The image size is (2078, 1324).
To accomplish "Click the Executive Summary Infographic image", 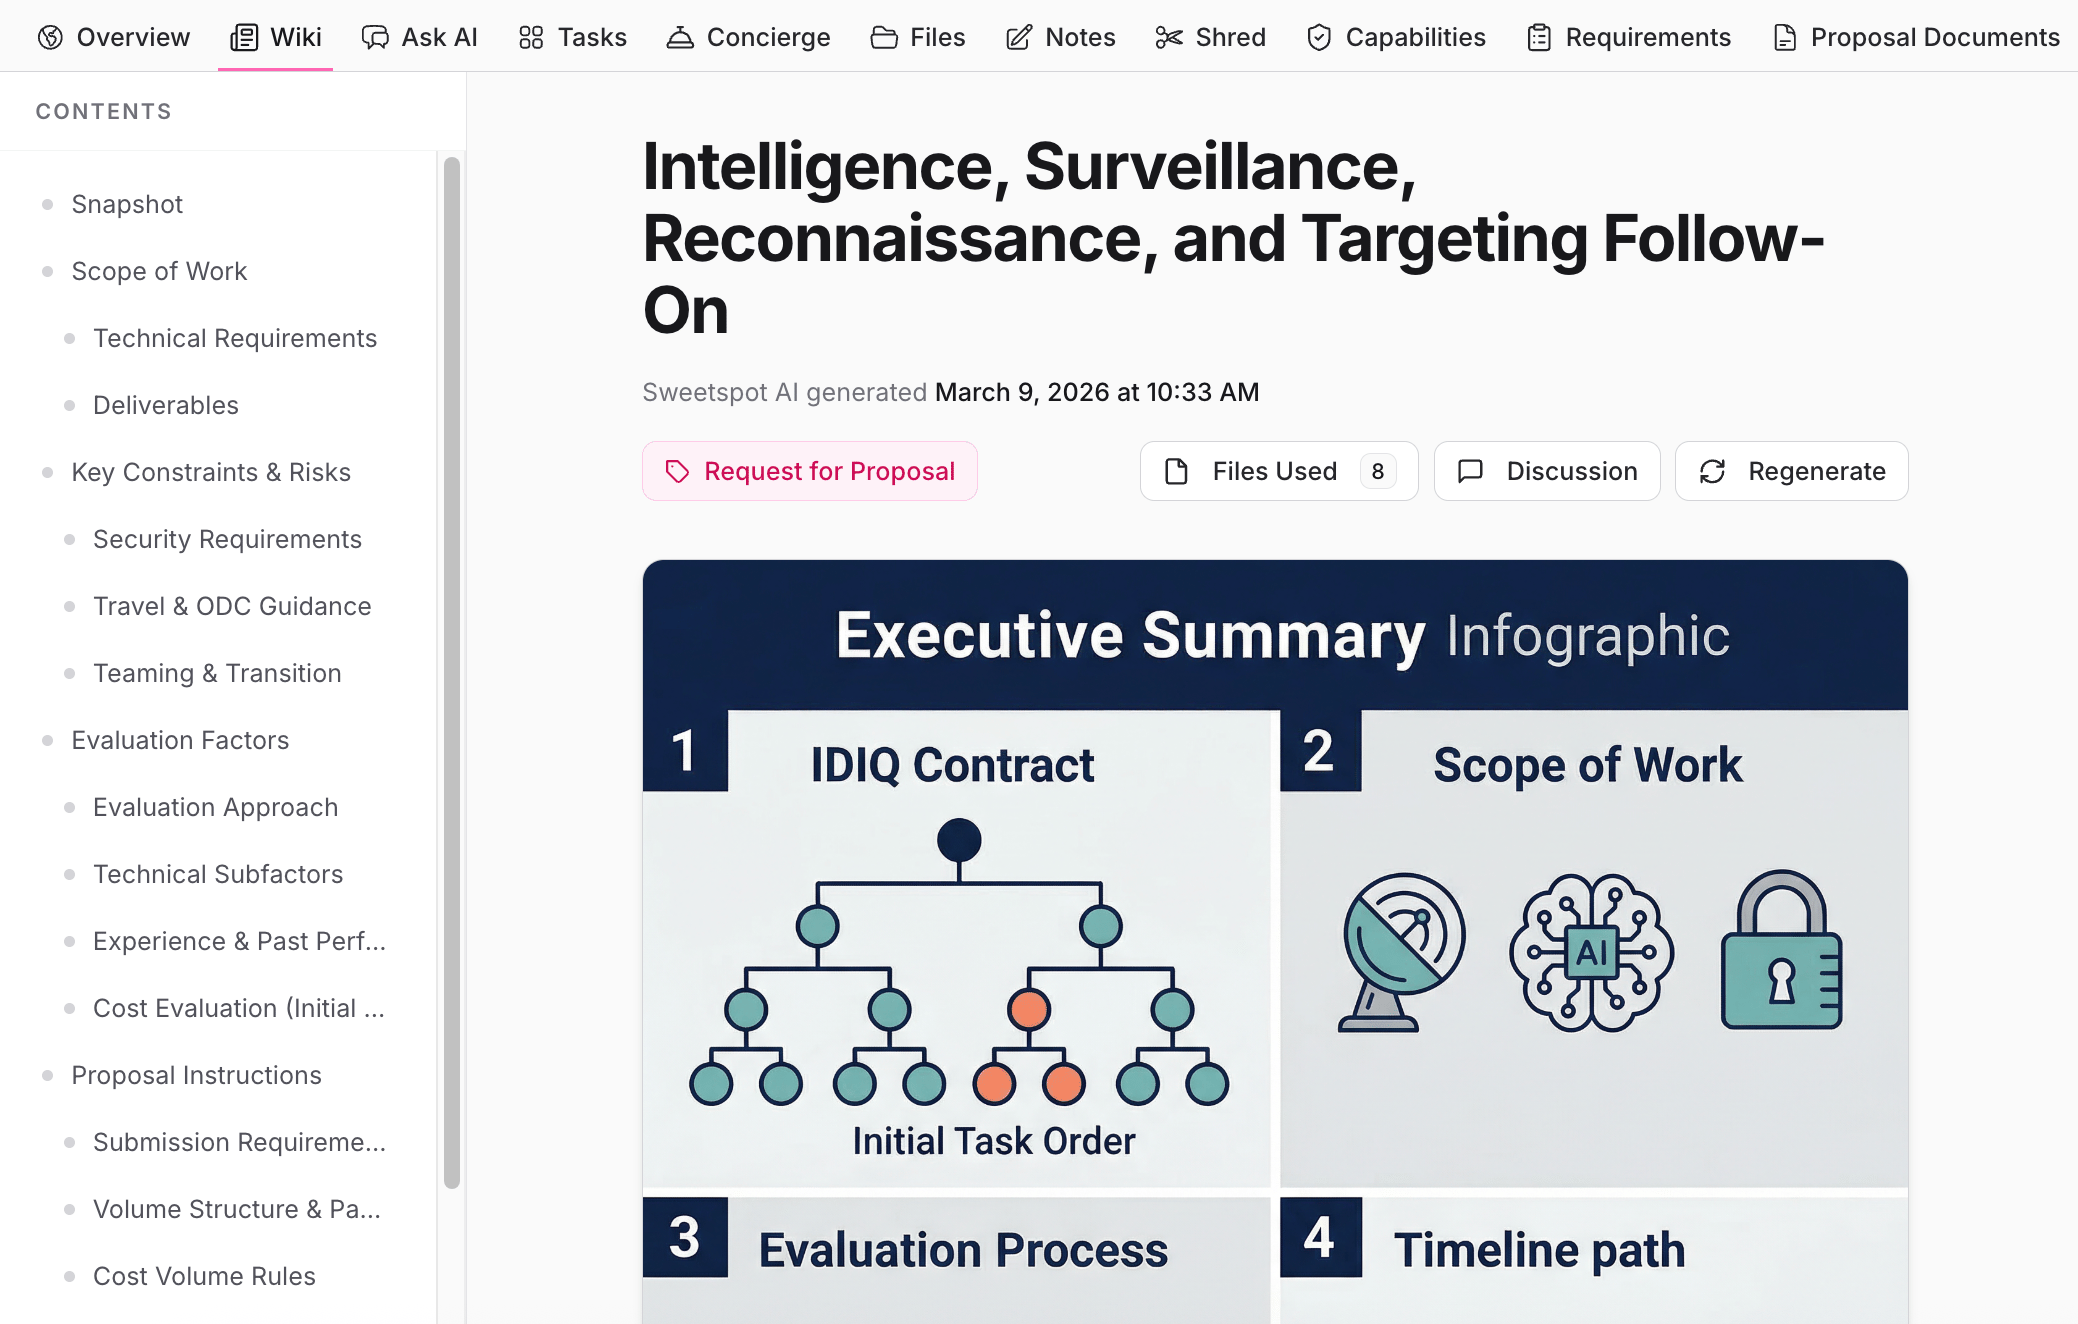I will 1275,941.
